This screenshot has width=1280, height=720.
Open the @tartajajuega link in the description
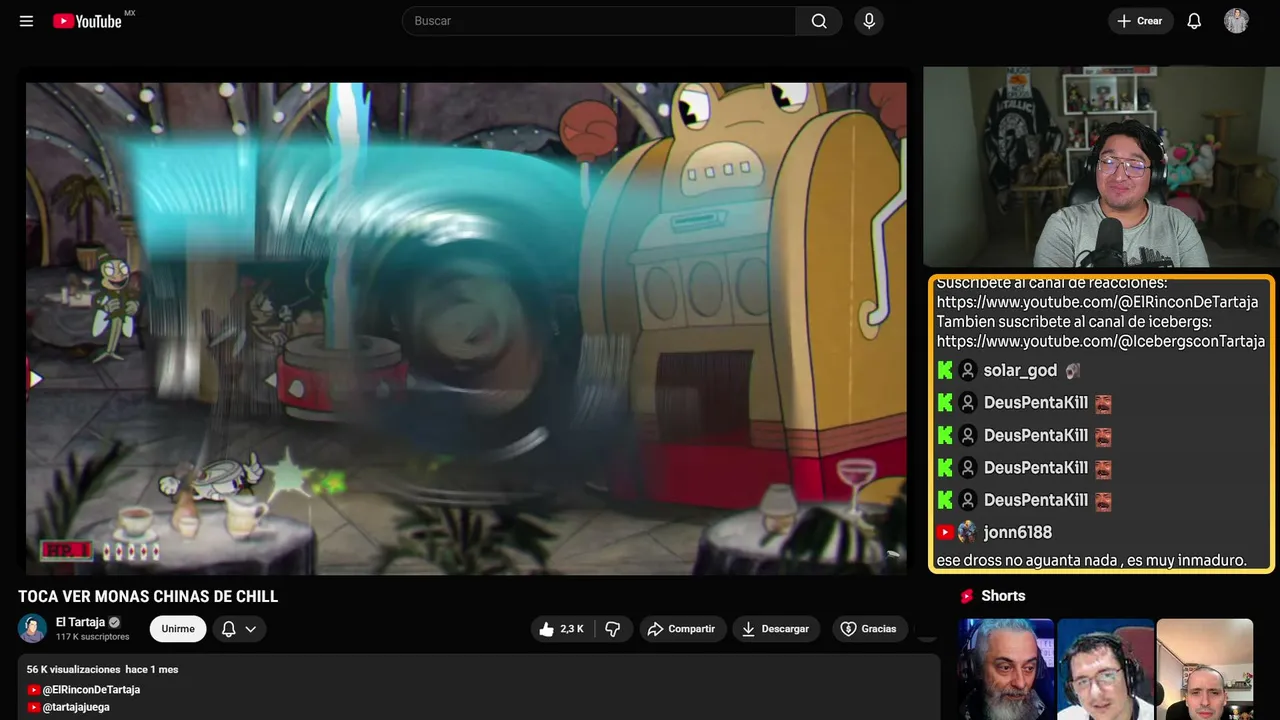tap(76, 707)
